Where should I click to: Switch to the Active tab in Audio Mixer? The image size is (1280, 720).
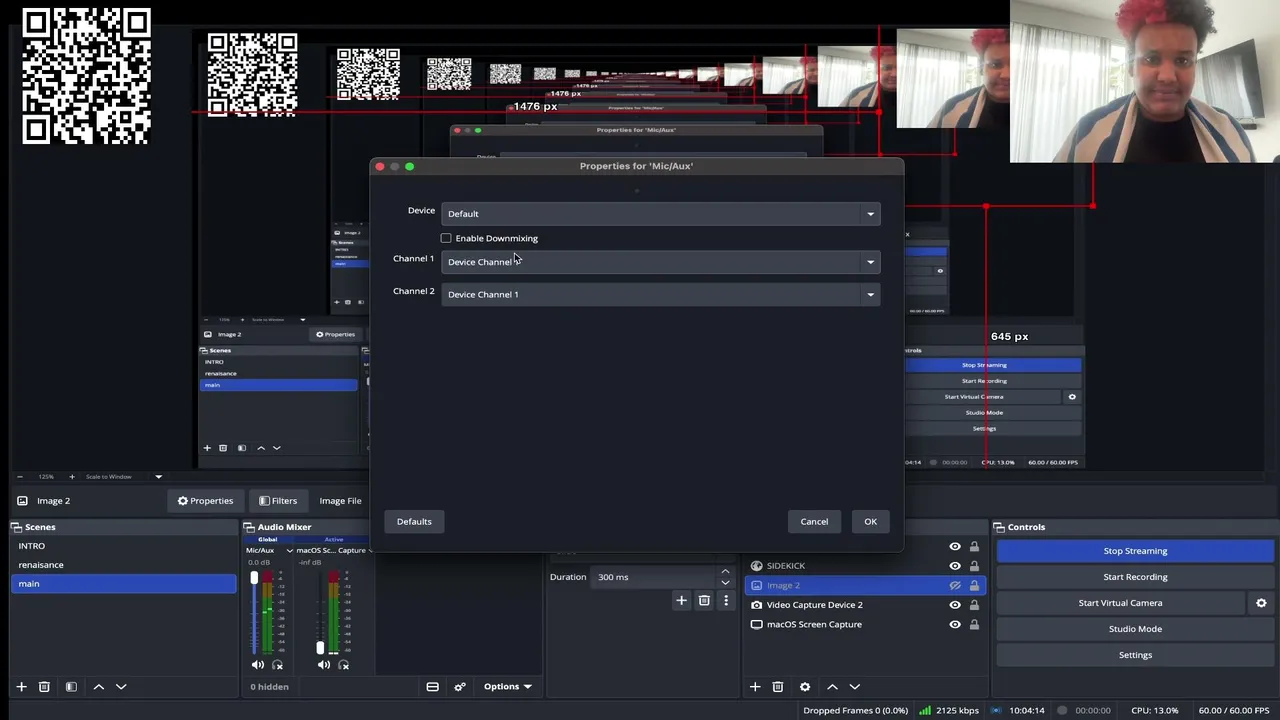[333, 540]
